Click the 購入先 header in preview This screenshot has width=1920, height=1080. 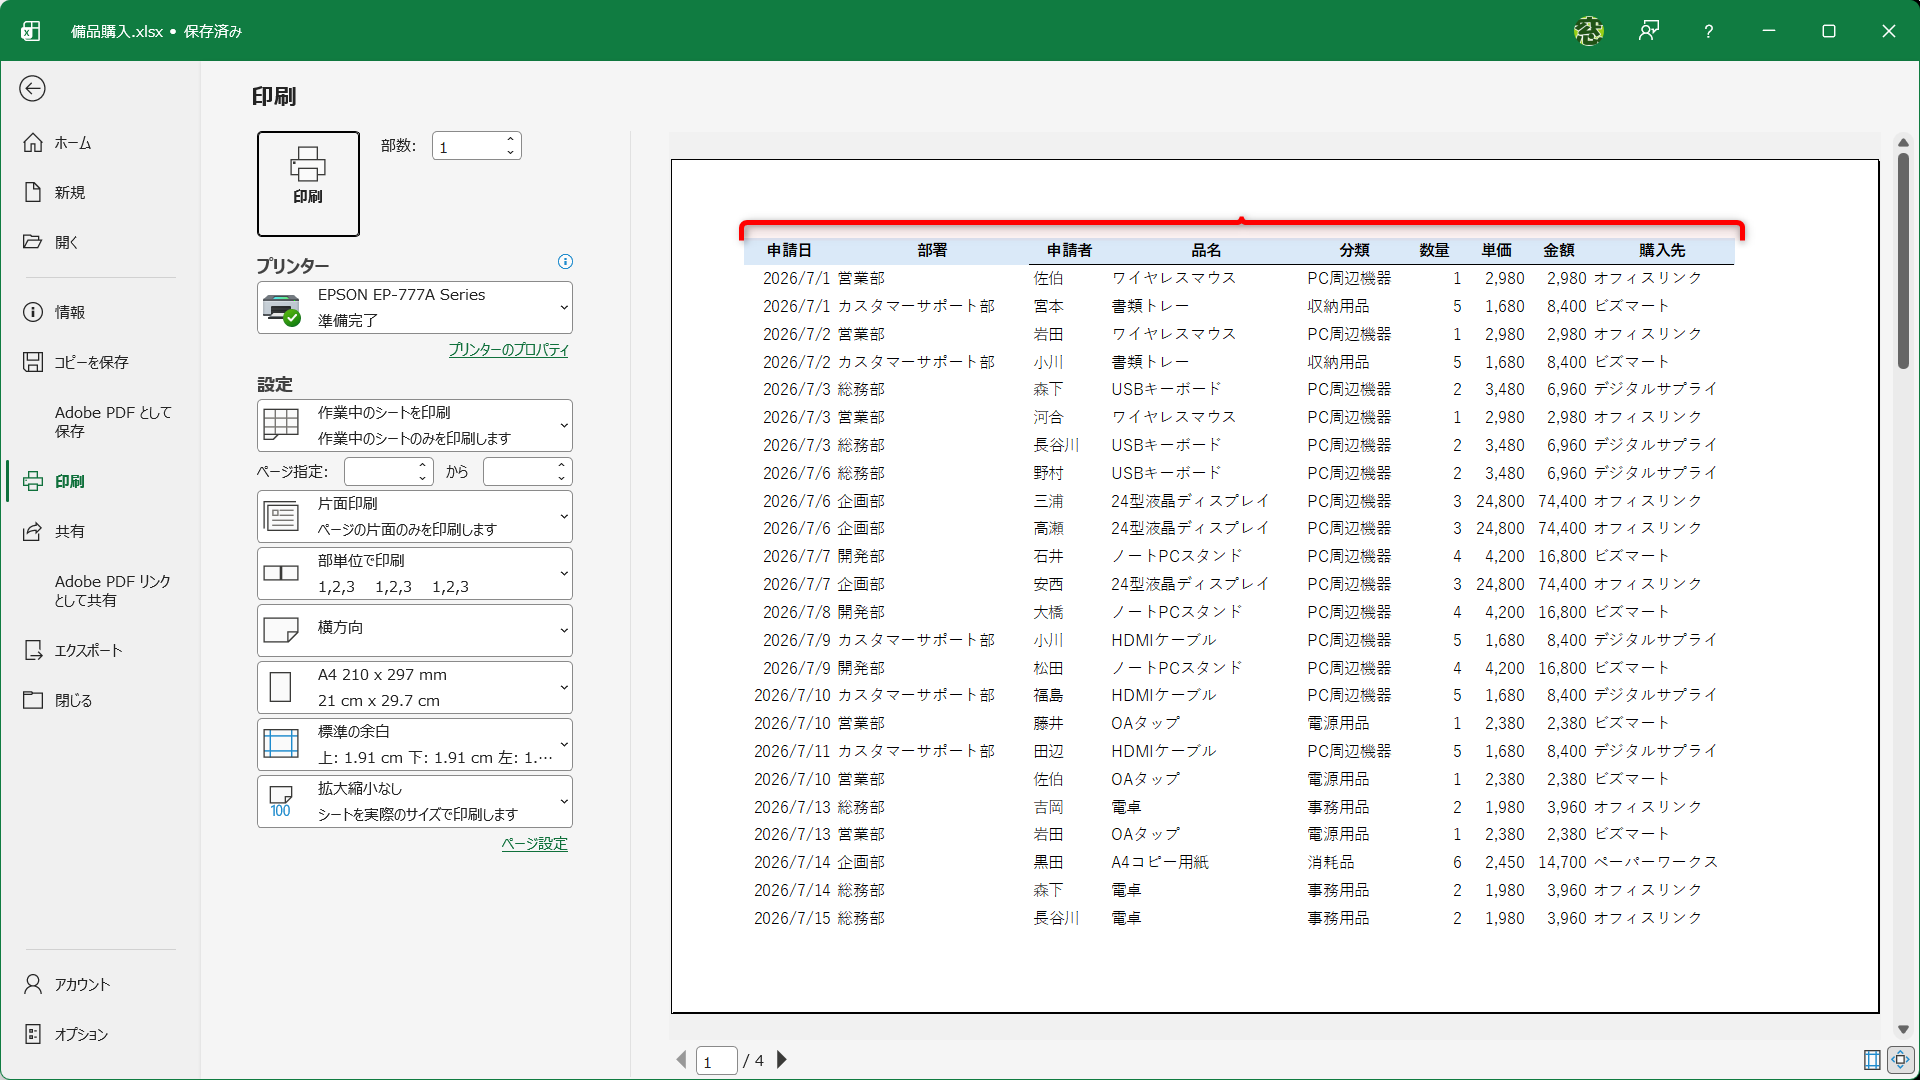pos(1661,250)
